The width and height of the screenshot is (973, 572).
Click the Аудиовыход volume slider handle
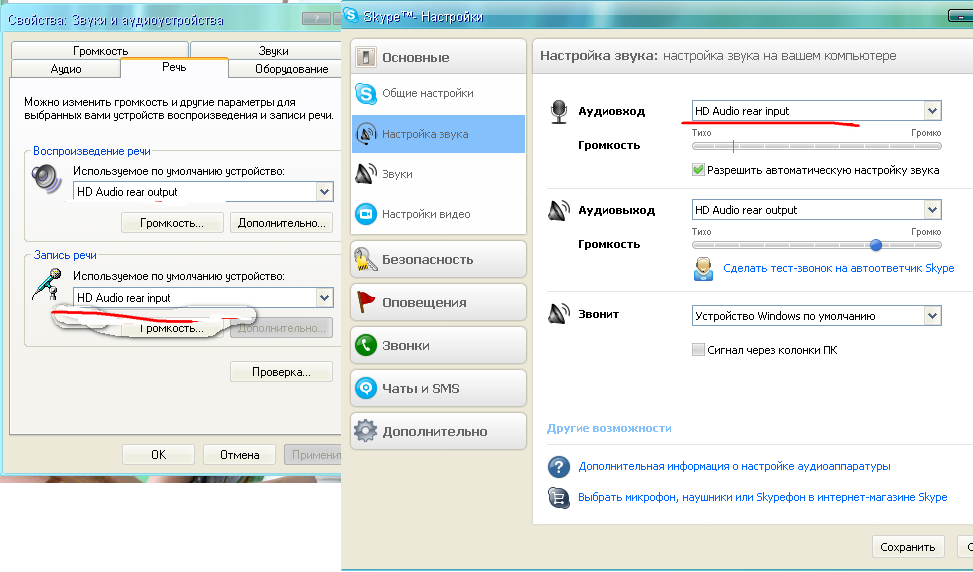(876, 245)
